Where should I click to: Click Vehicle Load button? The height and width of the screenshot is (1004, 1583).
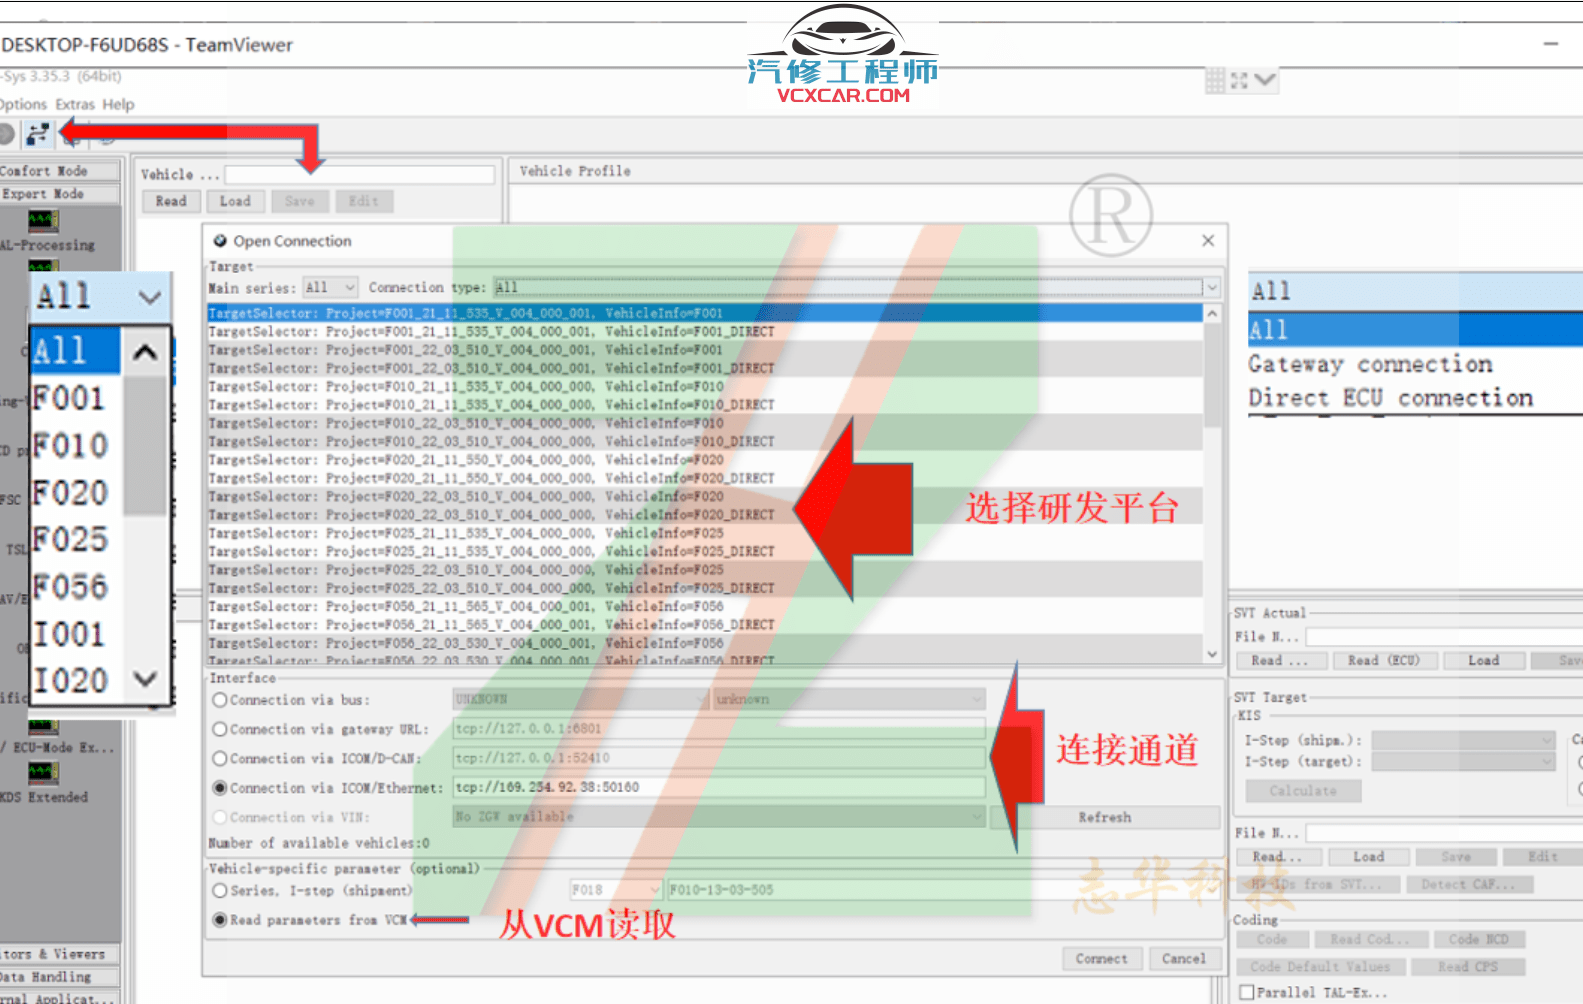(x=236, y=201)
